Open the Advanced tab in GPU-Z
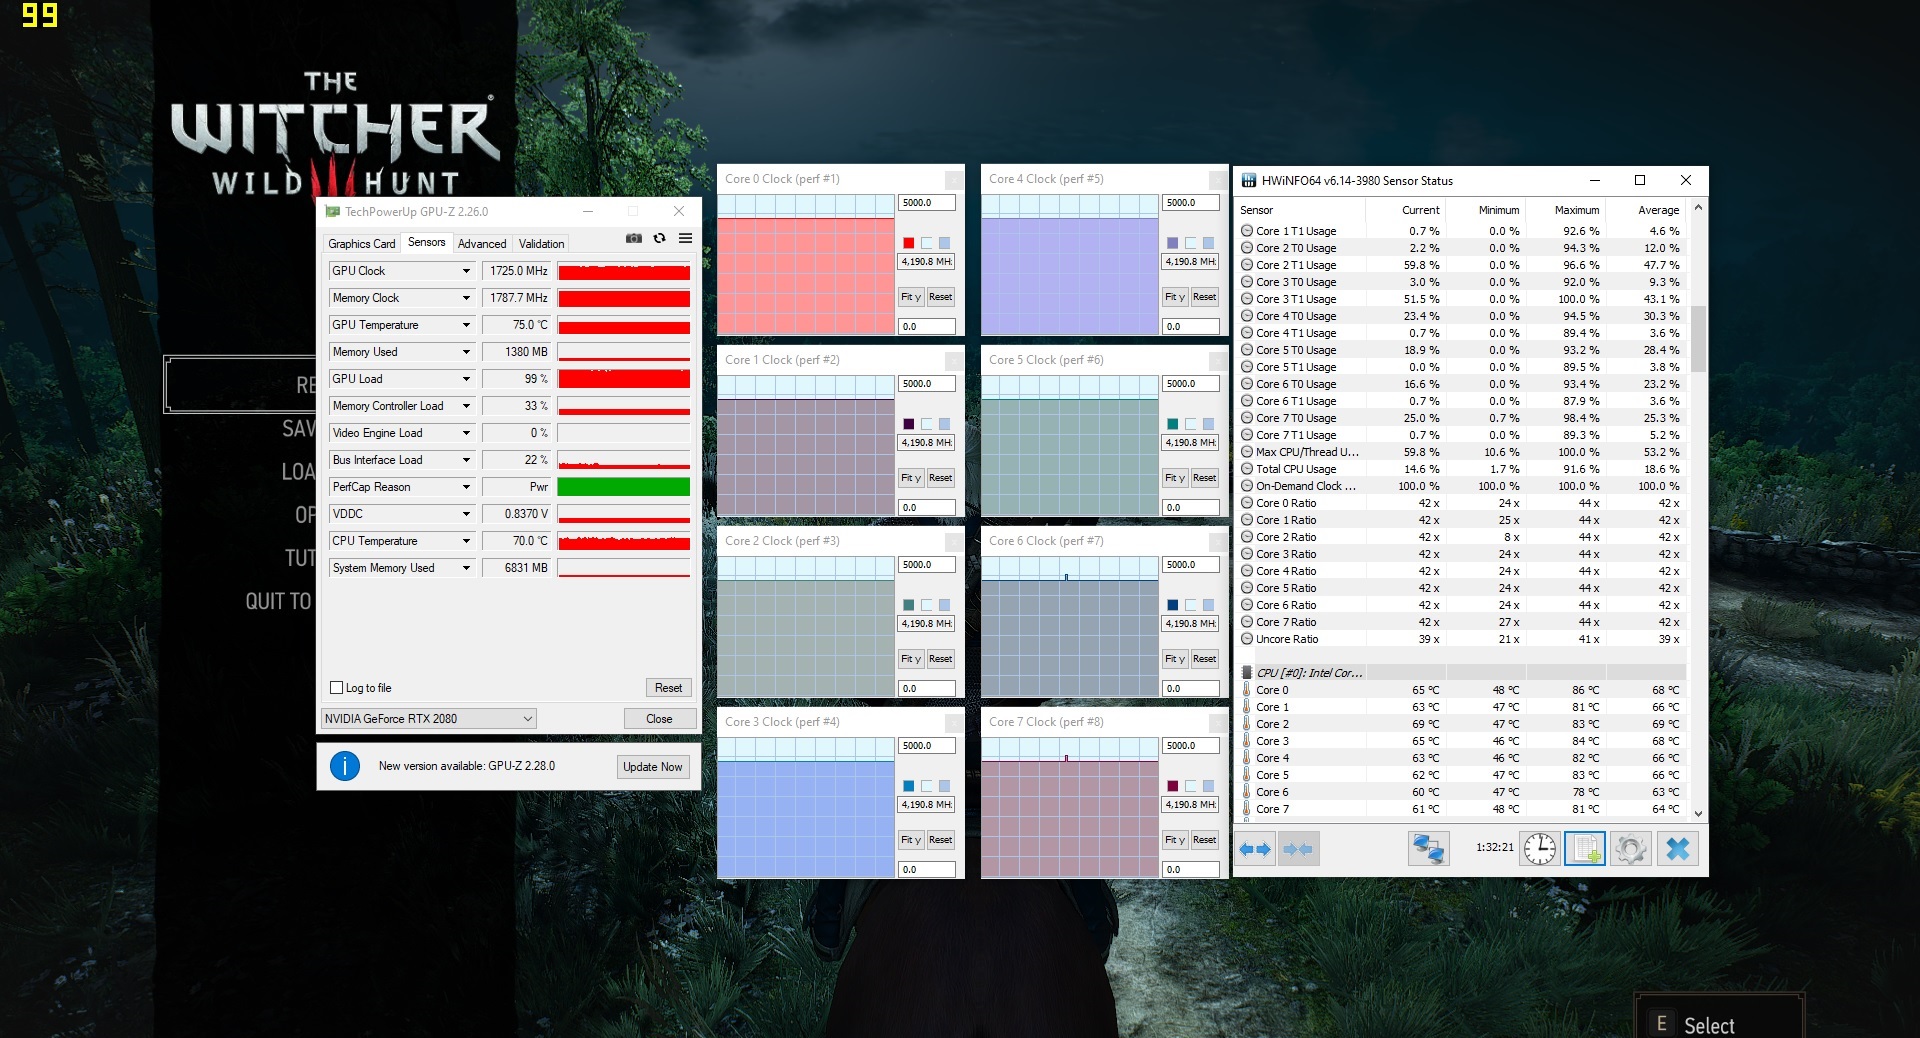 pyautogui.click(x=482, y=244)
